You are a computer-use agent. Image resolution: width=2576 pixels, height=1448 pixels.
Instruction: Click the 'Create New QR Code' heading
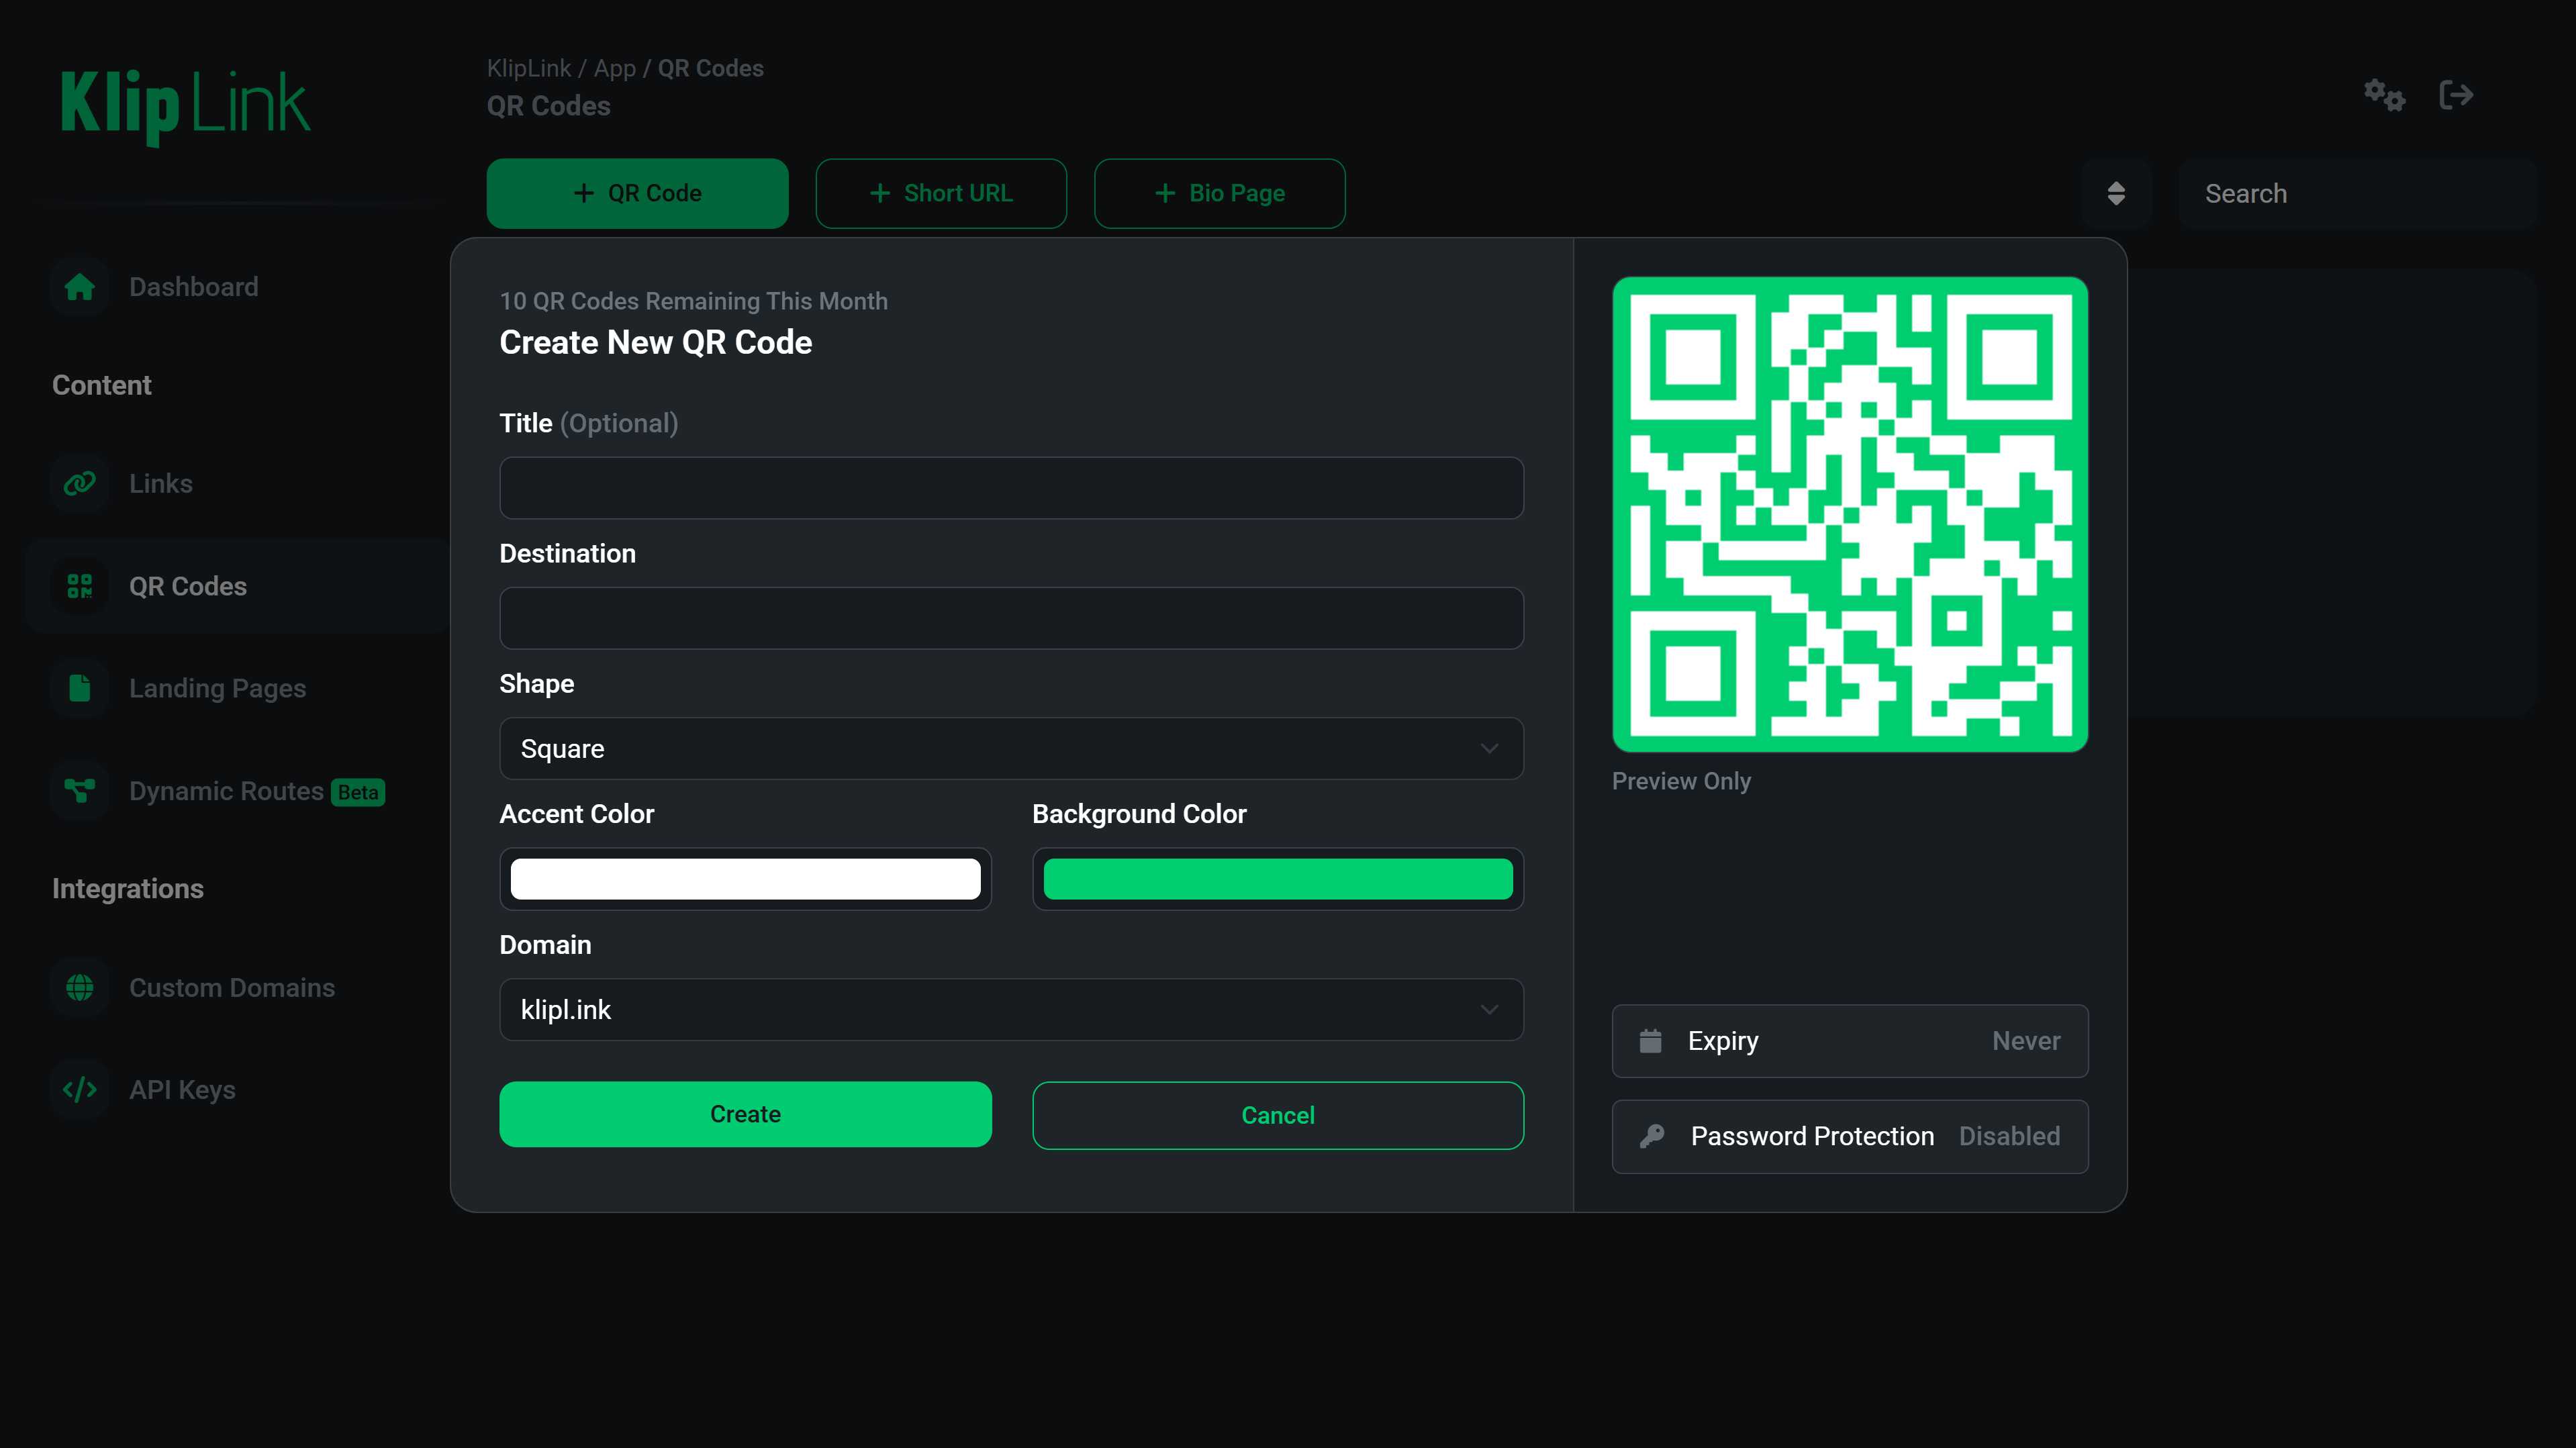click(655, 342)
